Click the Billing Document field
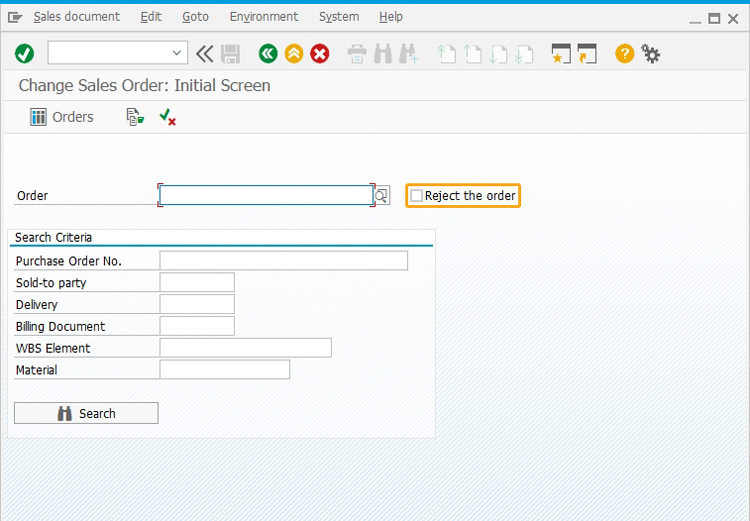Screen dimensions: 750x521 197,326
